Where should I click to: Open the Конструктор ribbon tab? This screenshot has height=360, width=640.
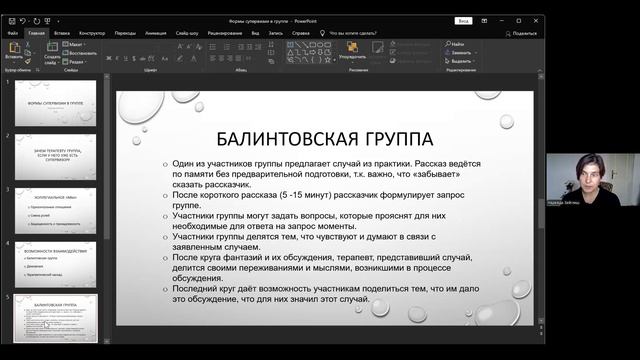coord(92,33)
